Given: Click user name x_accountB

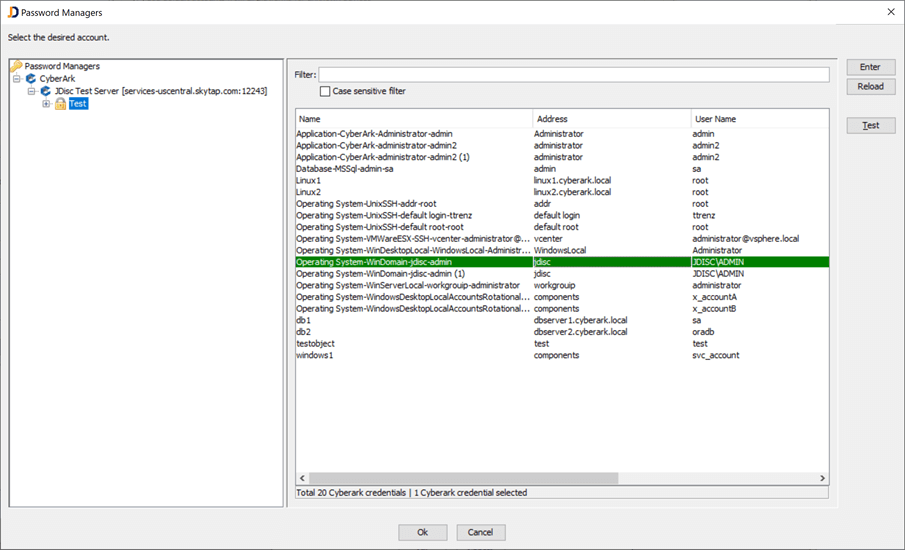Looking at the screenshot, I should tap(715, 309).
